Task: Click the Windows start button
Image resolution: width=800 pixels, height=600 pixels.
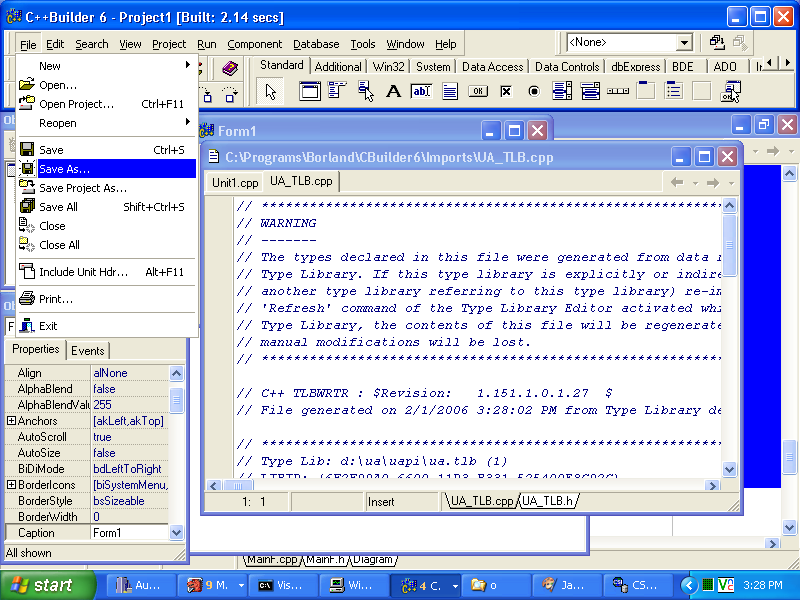Action: pyautogui.click(x=47, y=585)
